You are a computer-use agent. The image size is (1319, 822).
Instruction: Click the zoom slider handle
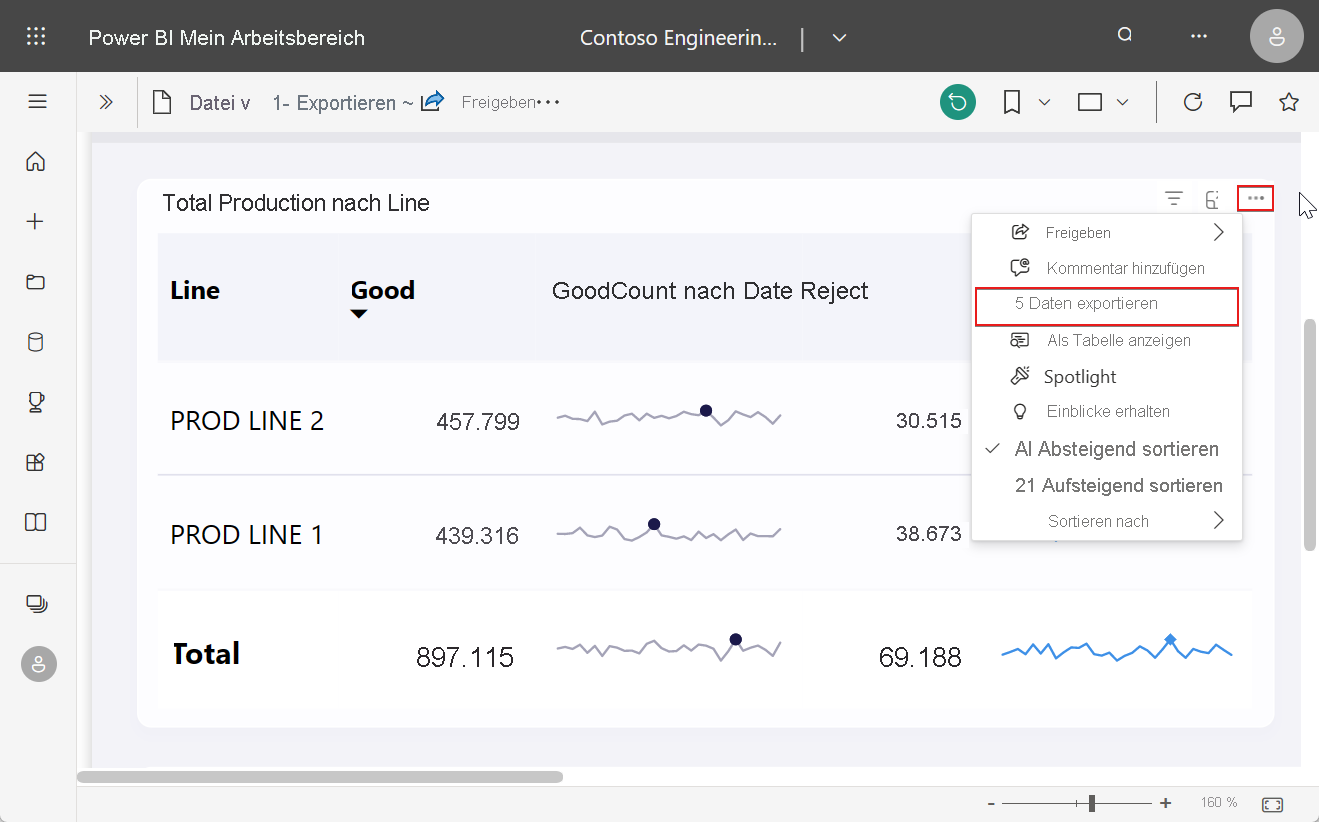point(1092,803)
